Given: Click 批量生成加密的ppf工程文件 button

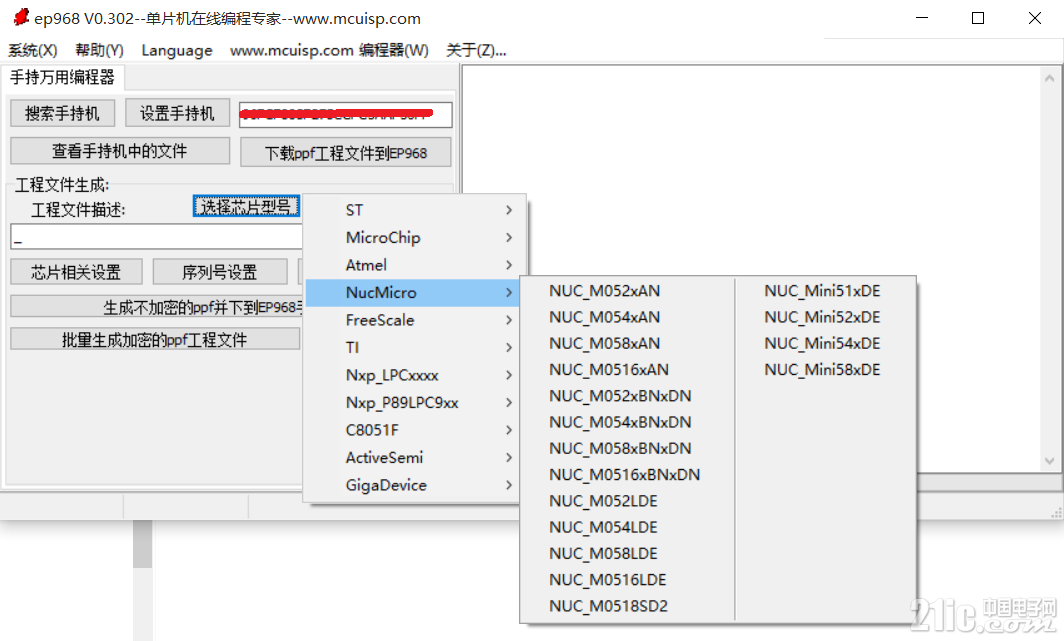Looking at the screenshot, I should [155, 339].
